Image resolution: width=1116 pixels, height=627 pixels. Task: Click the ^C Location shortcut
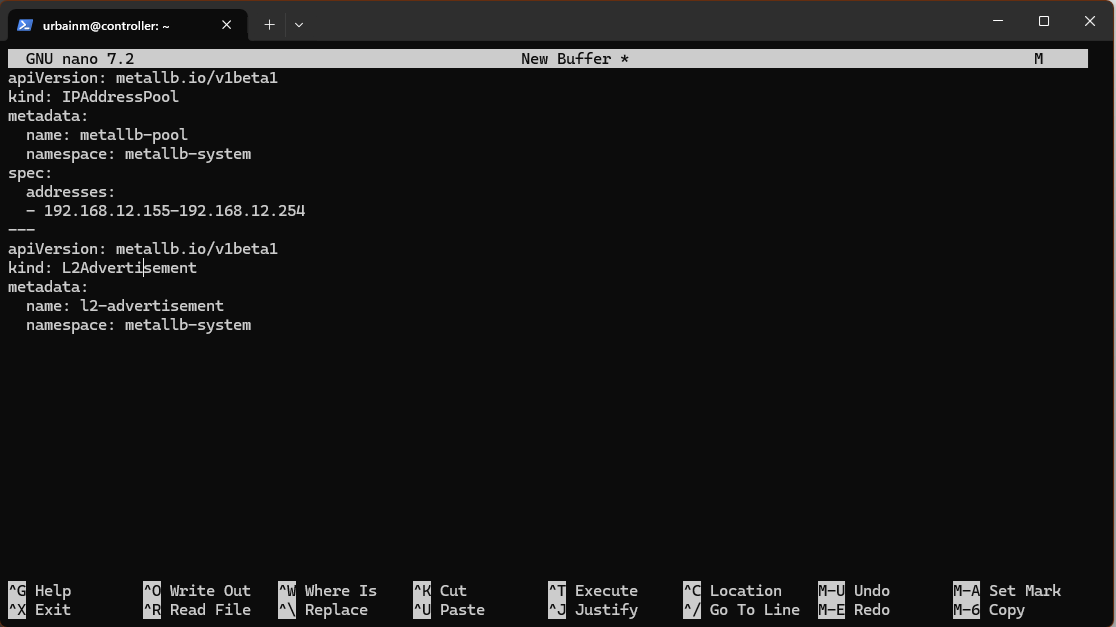tap(732, 591)
